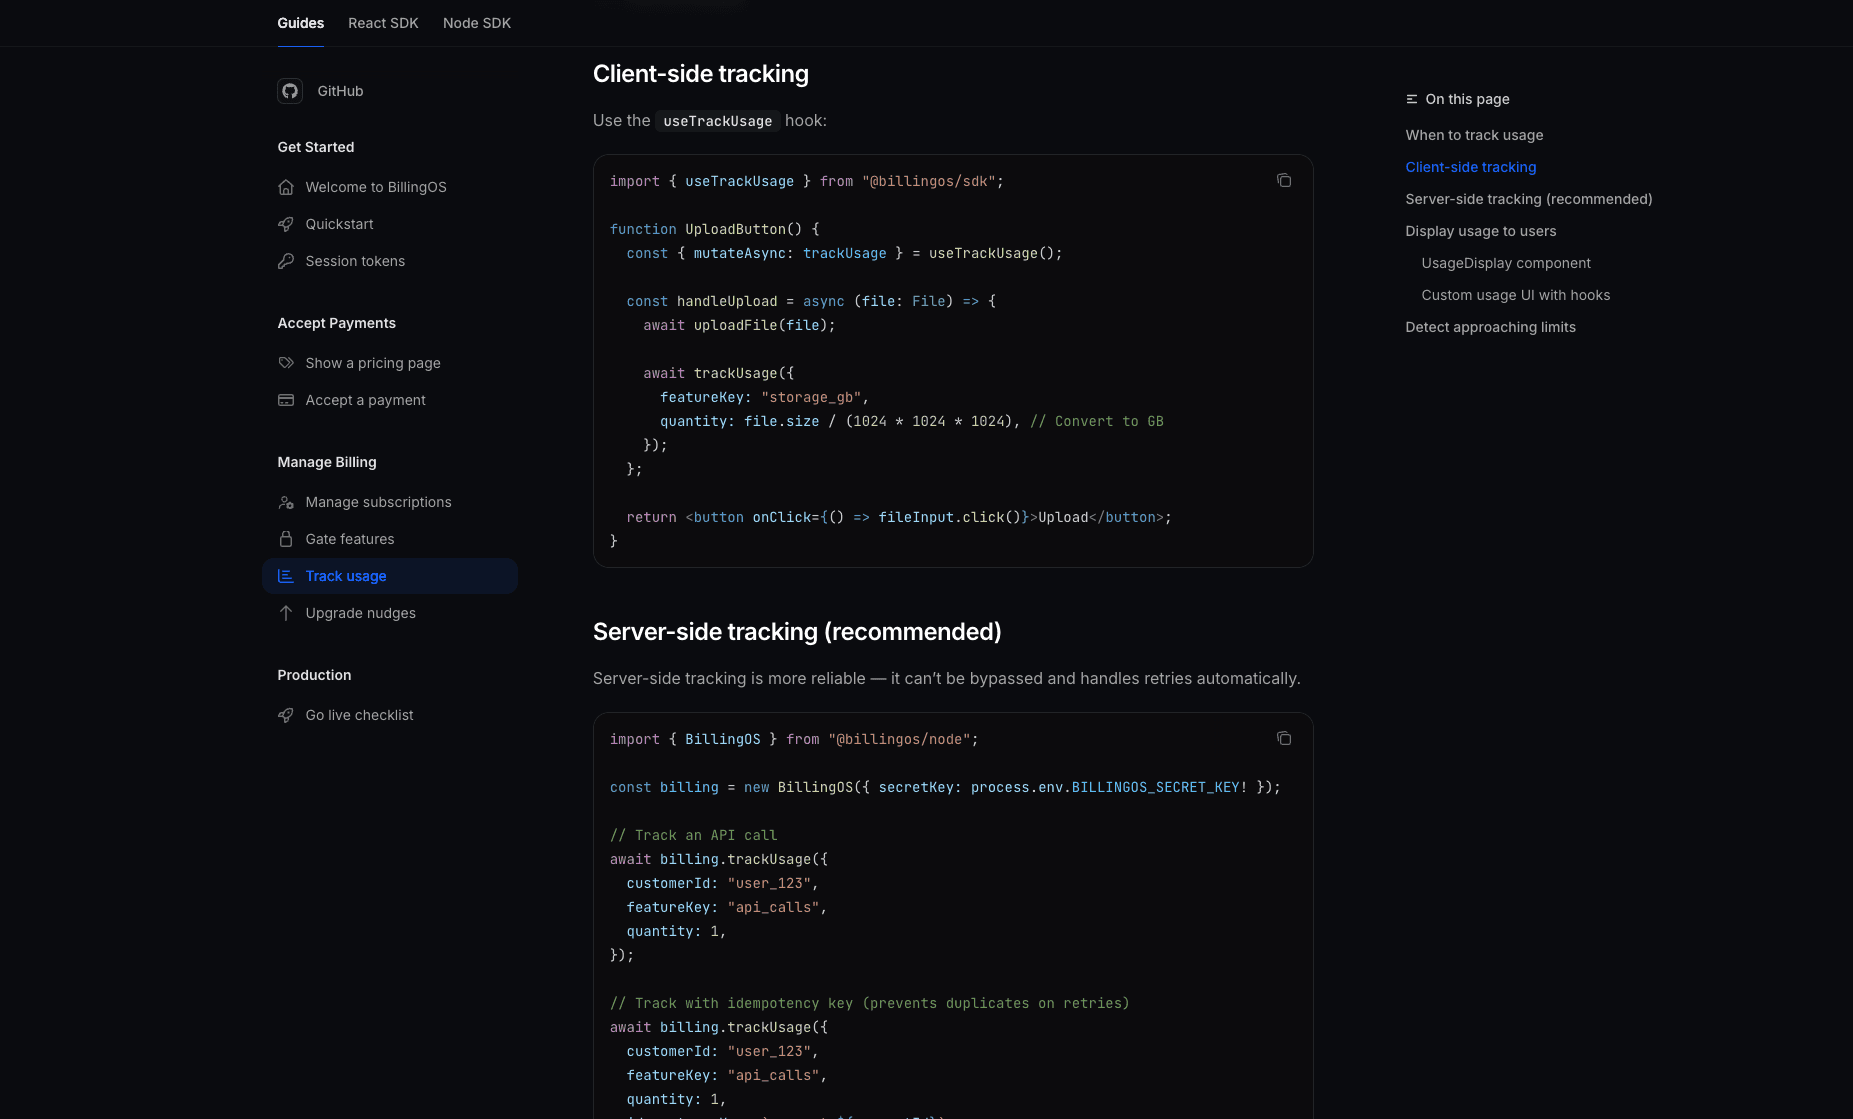This screenshot has width=1853, height=1119.
Task: Jump to Custom usage UI with hooks
Action: (1516, 295)
